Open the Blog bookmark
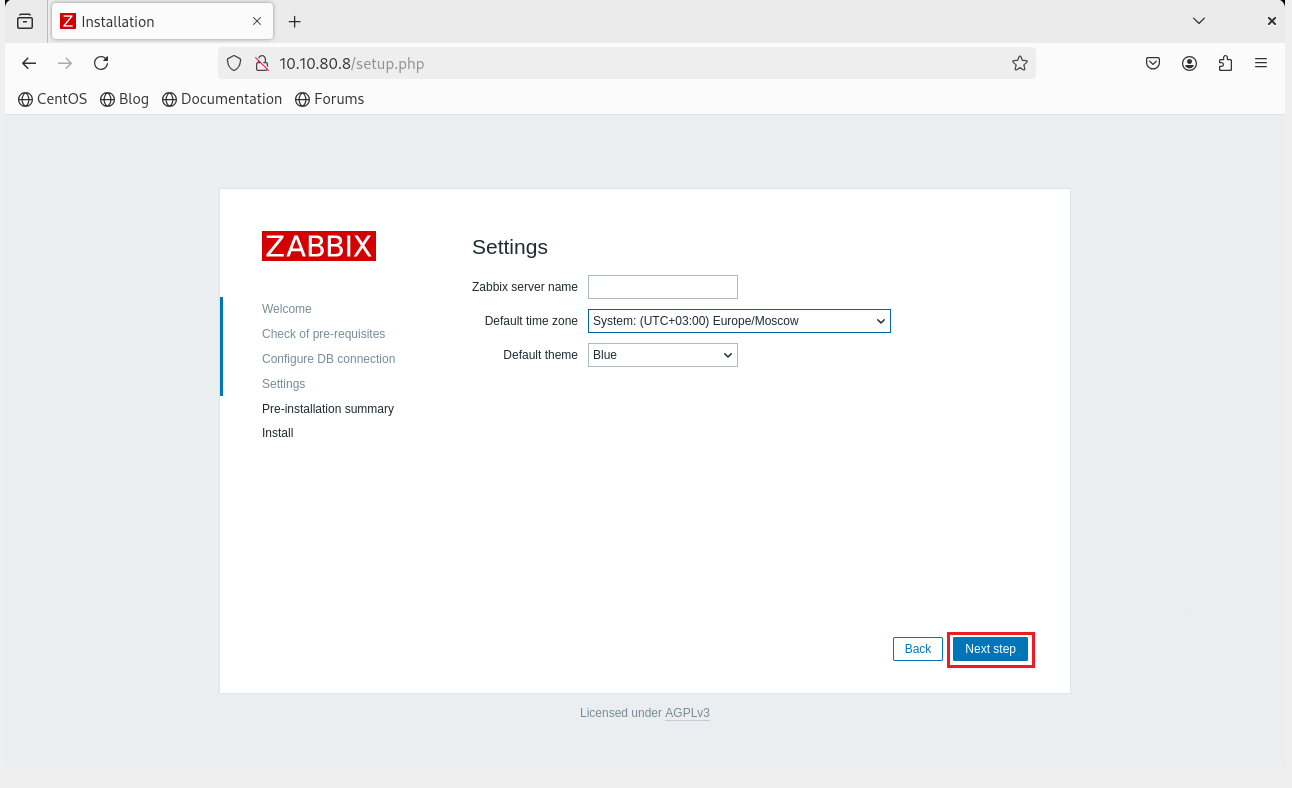 (124, 99)
